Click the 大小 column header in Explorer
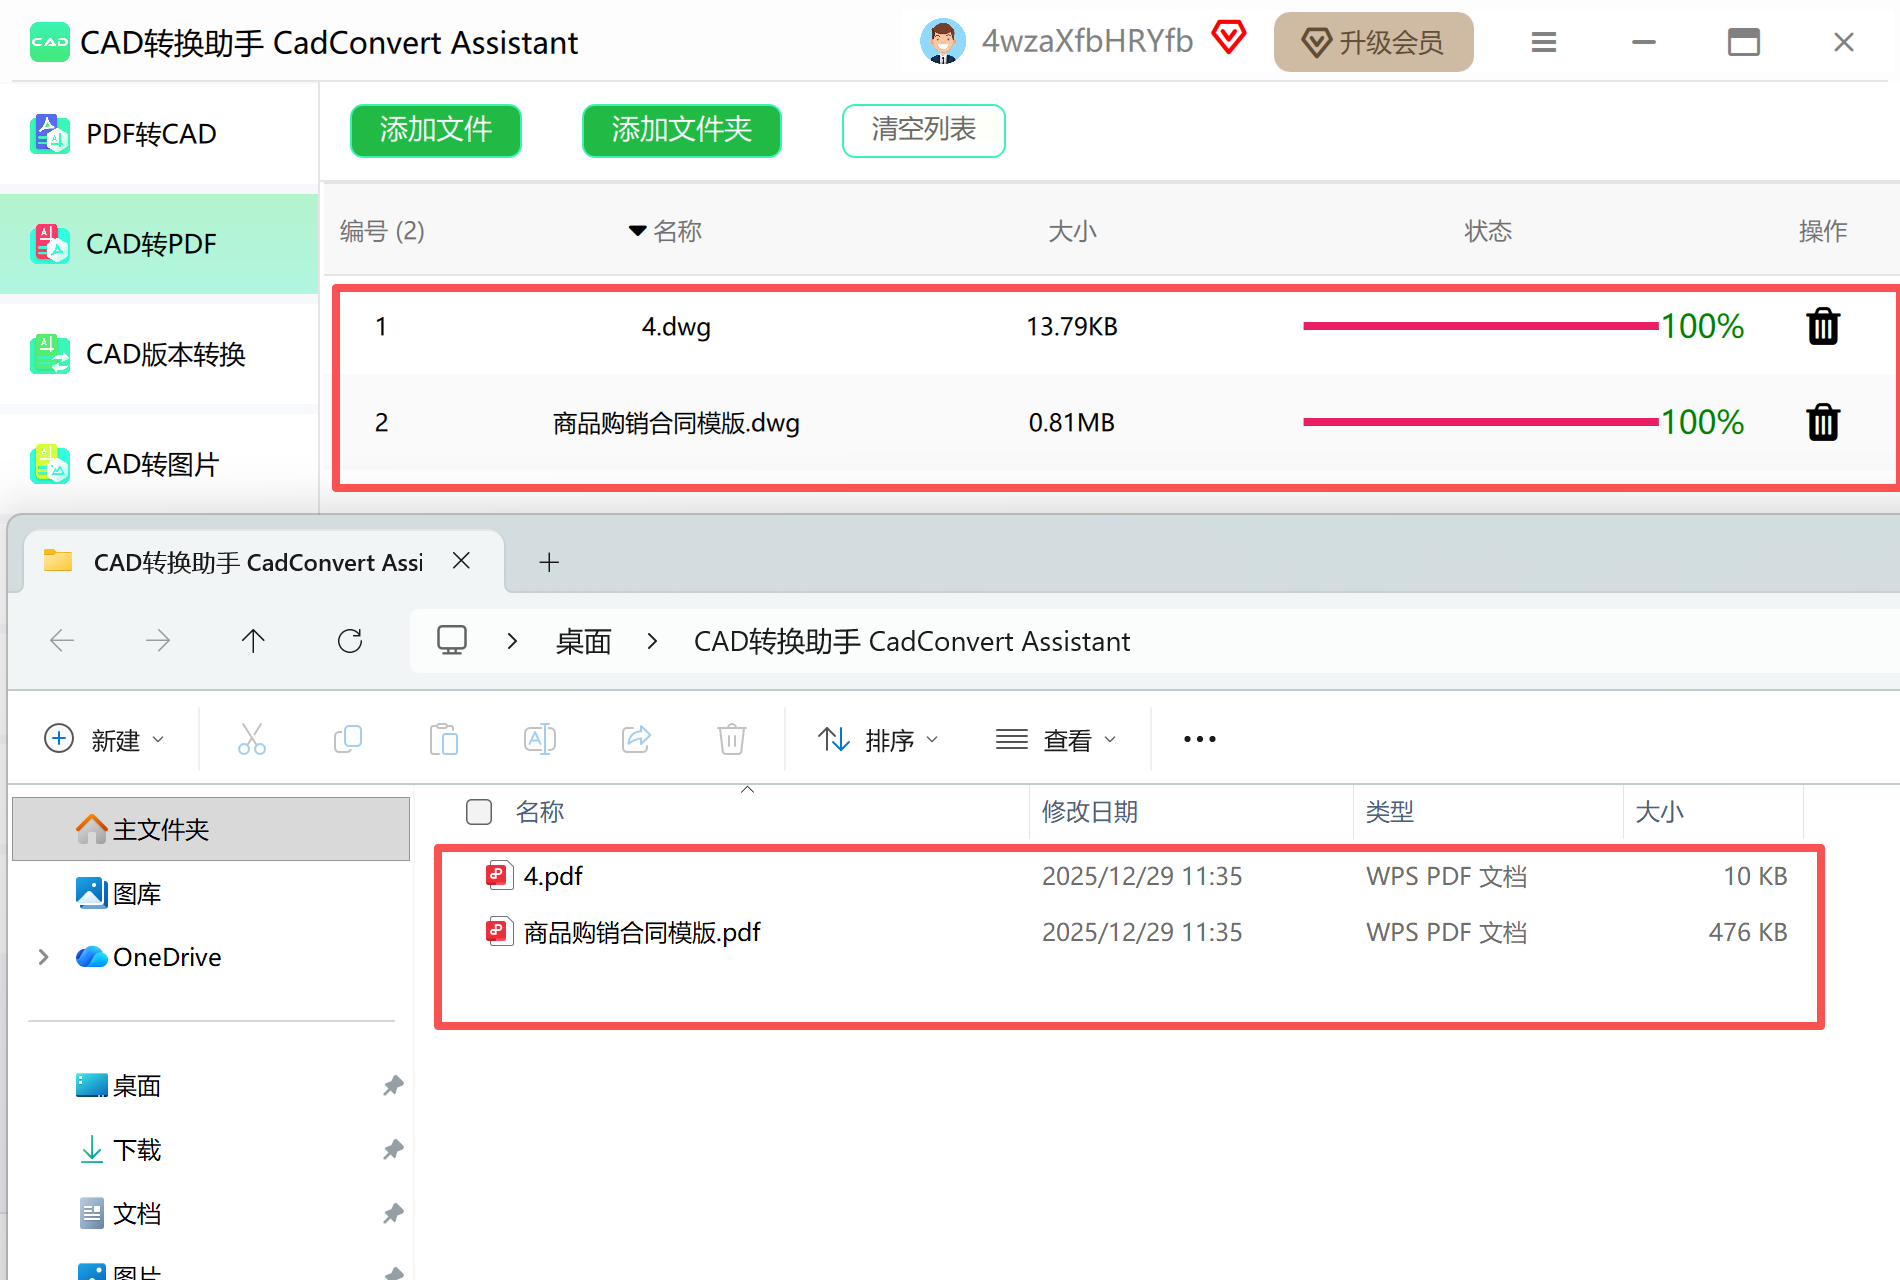 pyautogui.click(x=1660, y=812)
